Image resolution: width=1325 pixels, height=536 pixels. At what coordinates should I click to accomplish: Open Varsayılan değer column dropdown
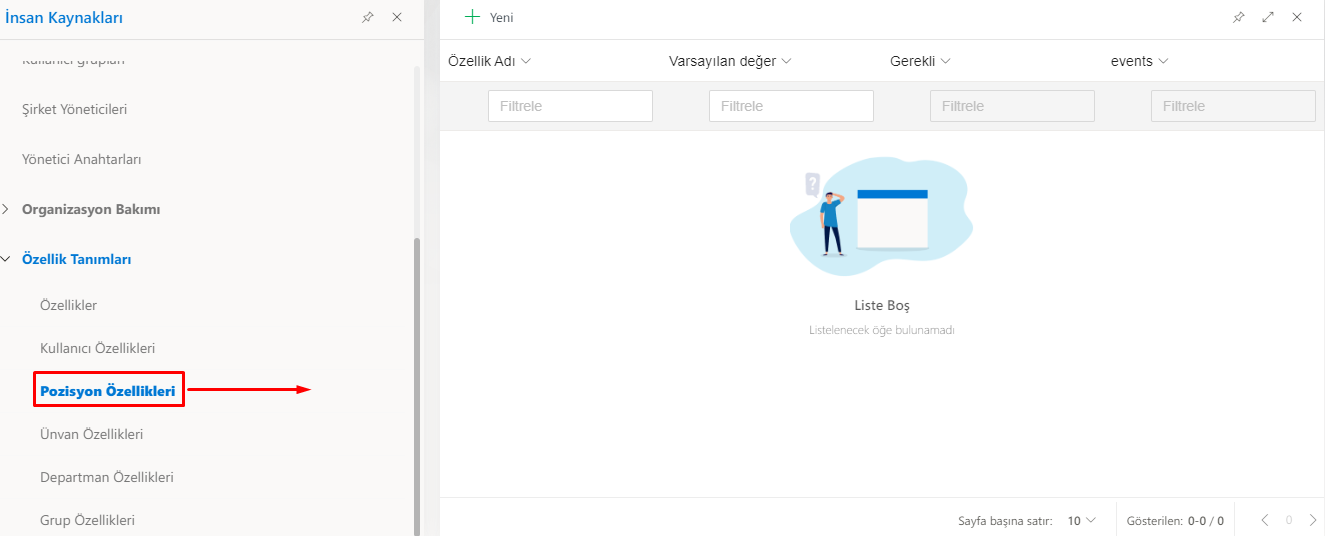(786, 61)
